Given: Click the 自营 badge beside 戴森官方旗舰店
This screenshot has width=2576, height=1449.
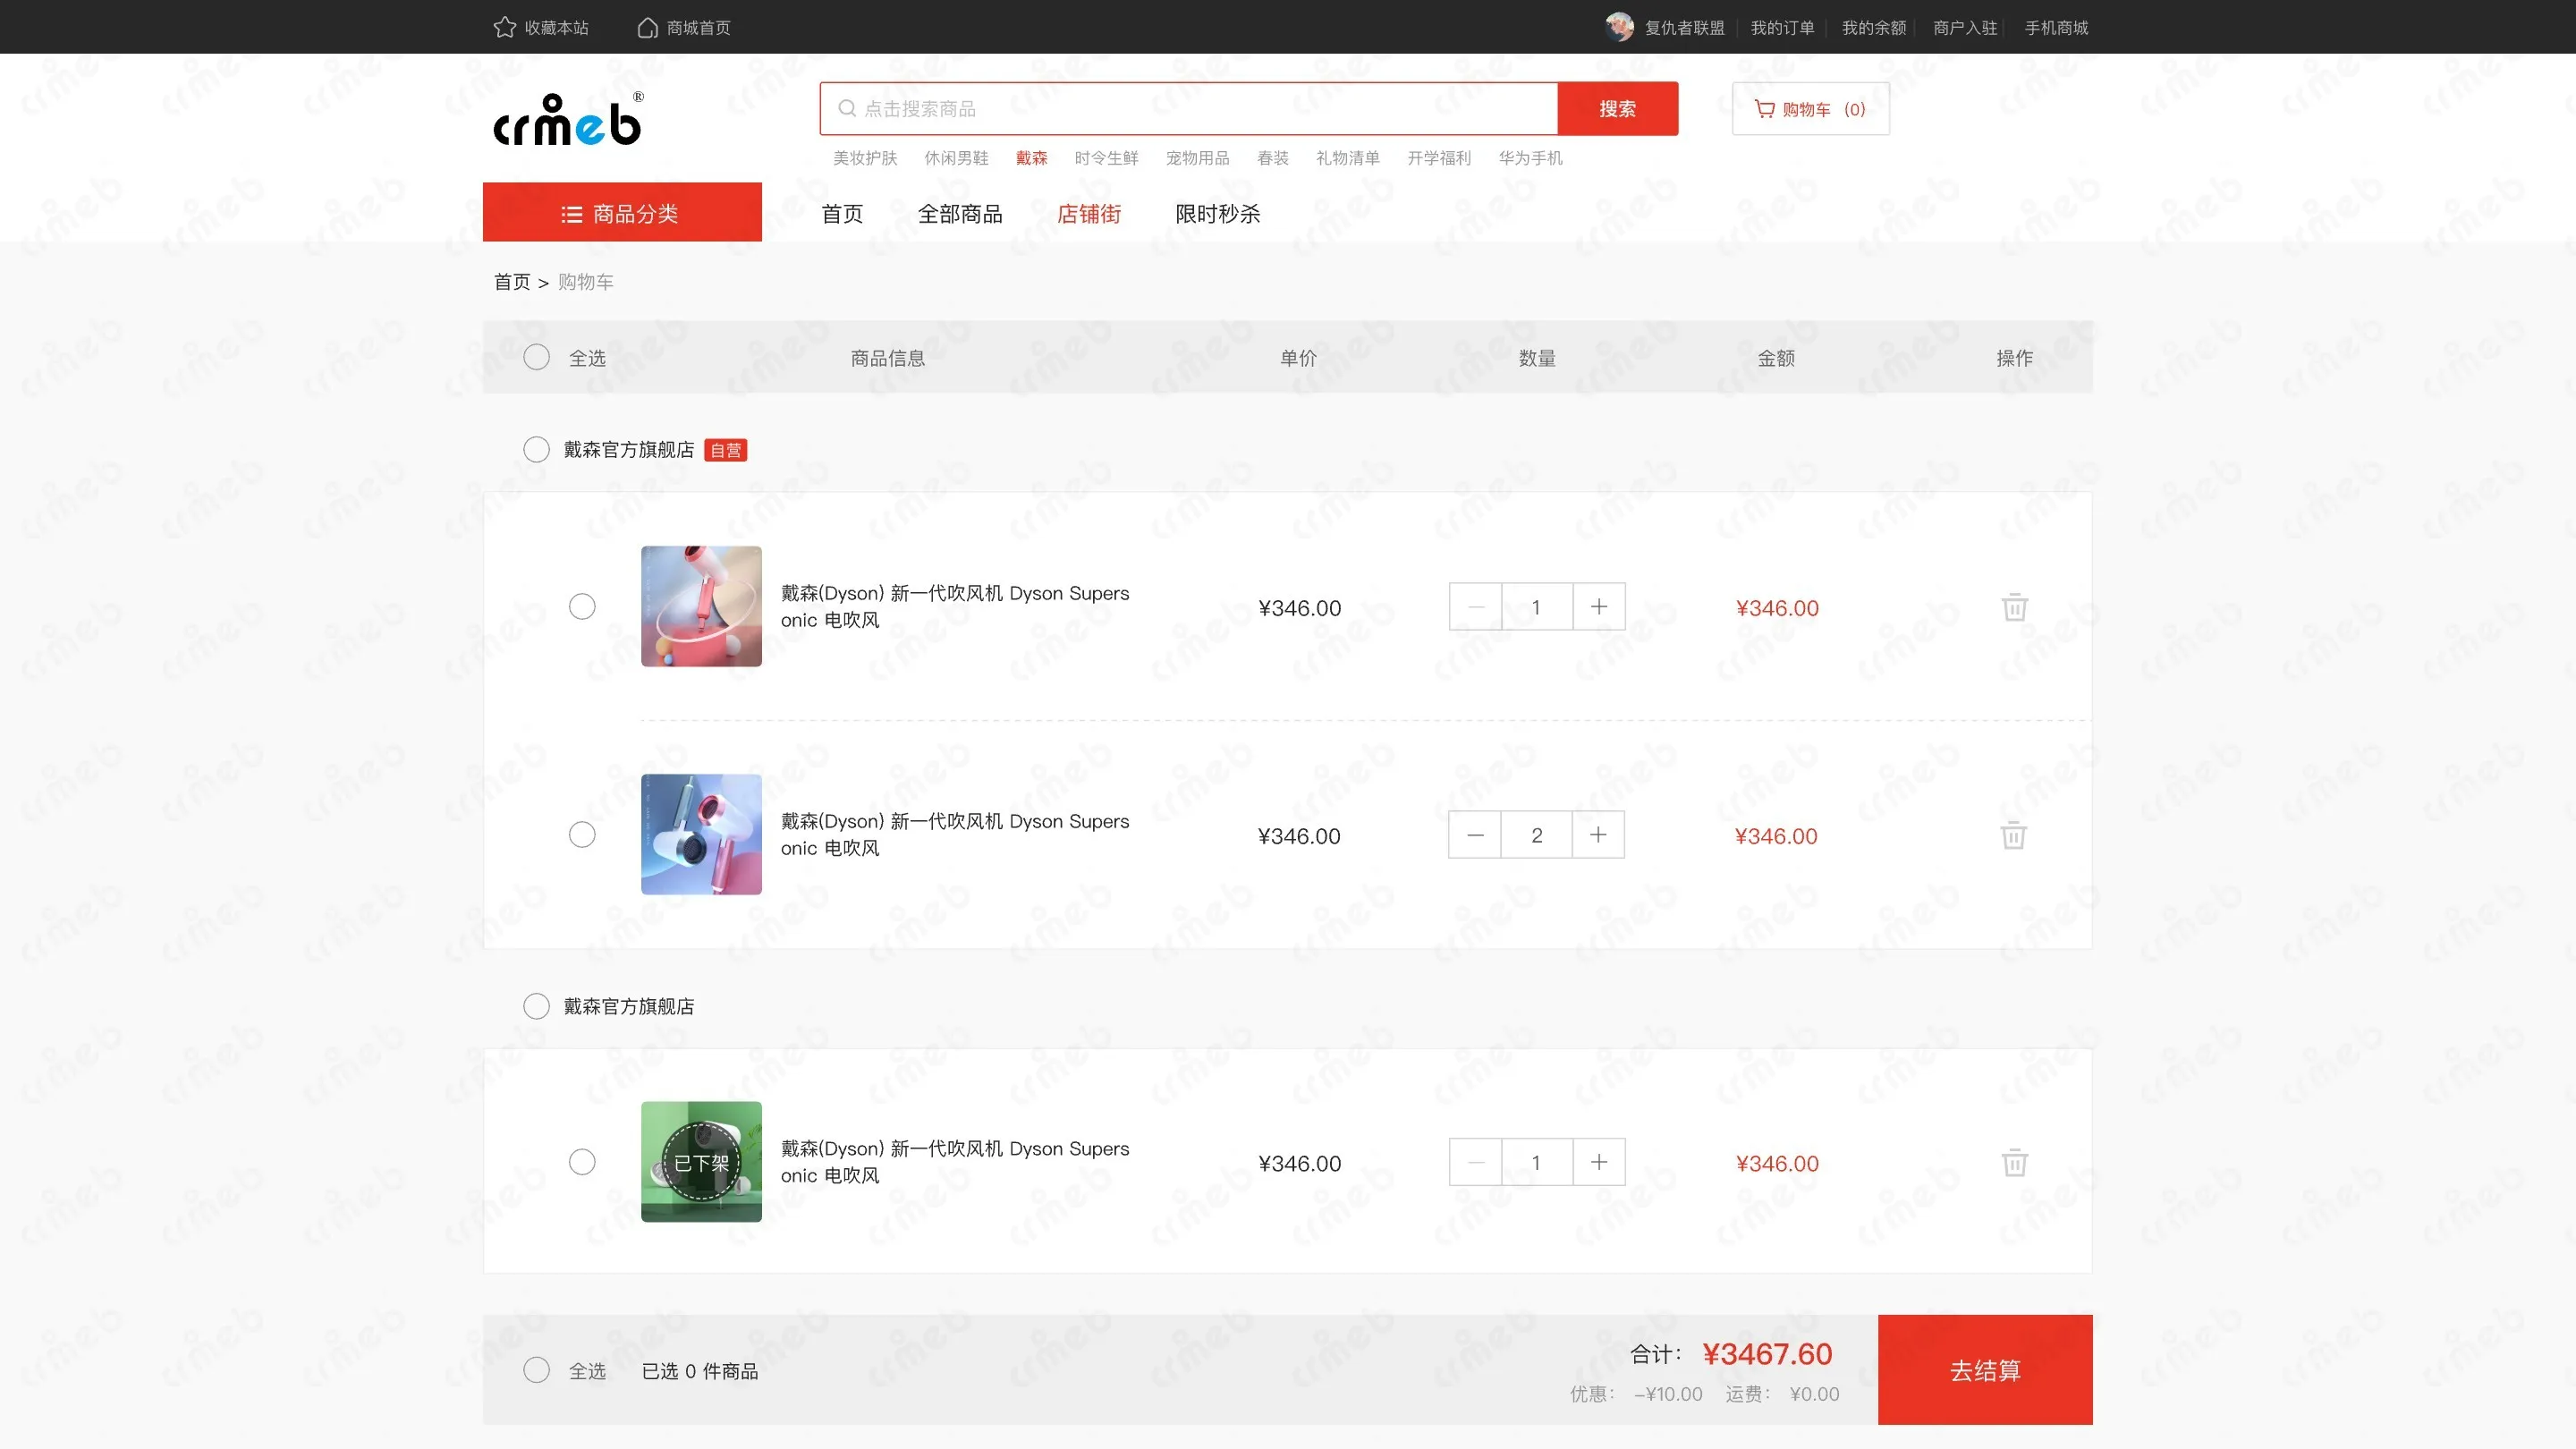Looking at the screenshot, I should pos(726,450).
